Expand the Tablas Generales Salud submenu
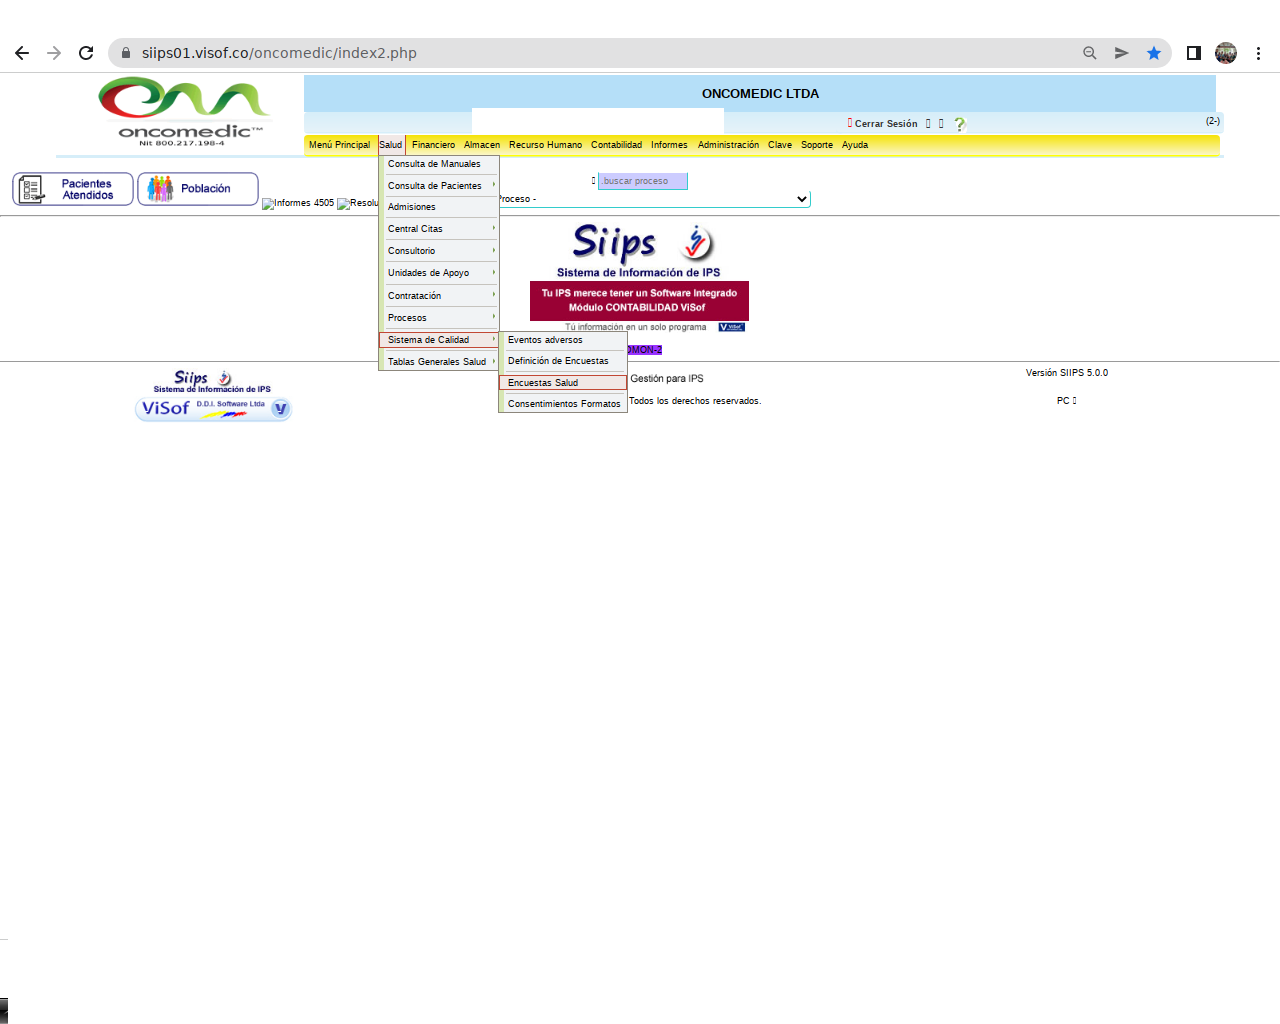Image resolution: width=1280 pixels, height=1024 pixels. [438, 362]
